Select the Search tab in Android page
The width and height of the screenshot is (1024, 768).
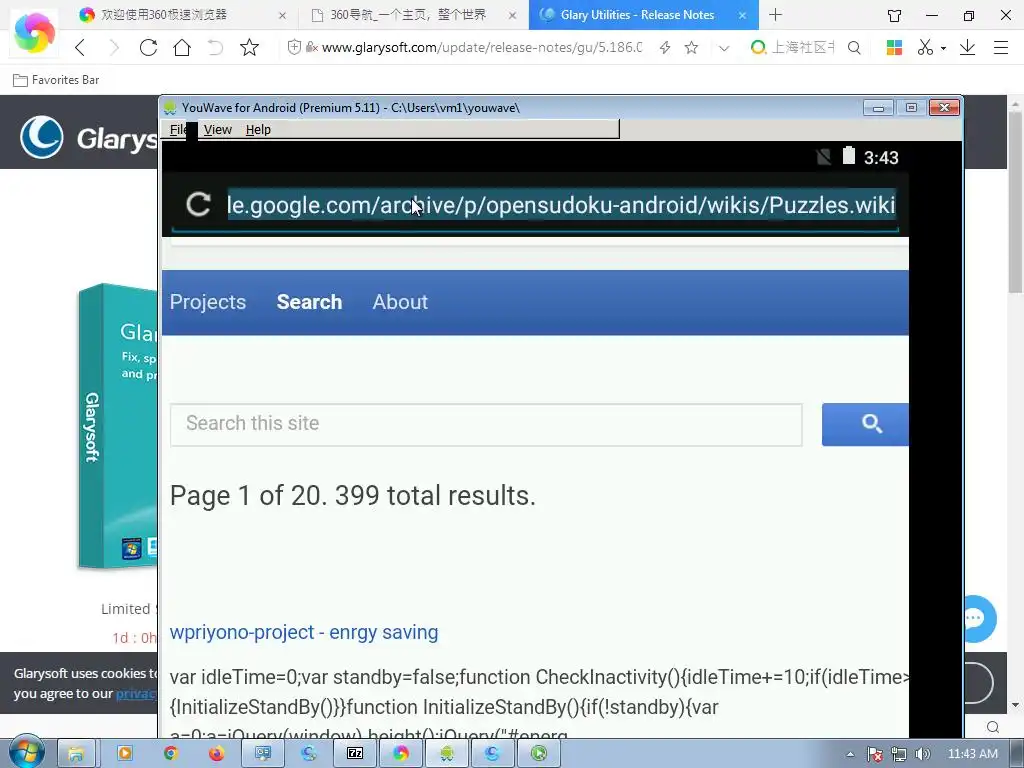click(x=309, y=302)
